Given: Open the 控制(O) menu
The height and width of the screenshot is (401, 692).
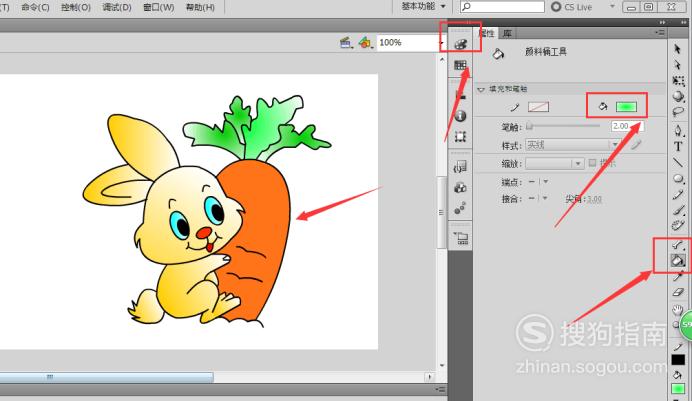Looking at the screenshot, I should coord(75,7).
